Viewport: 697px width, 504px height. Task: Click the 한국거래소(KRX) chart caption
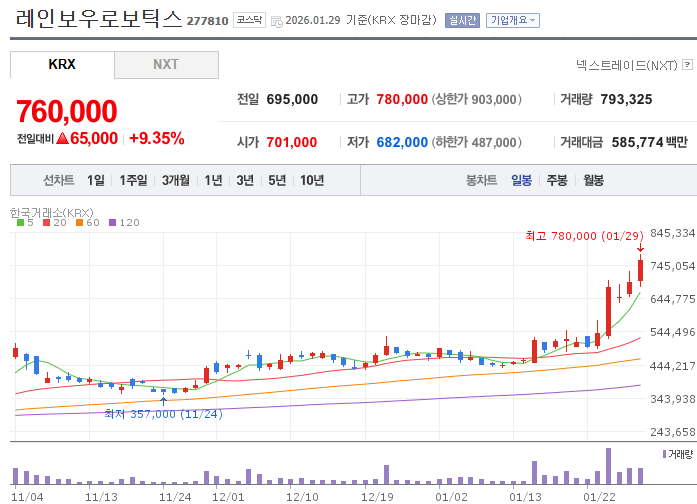point(52,212)
